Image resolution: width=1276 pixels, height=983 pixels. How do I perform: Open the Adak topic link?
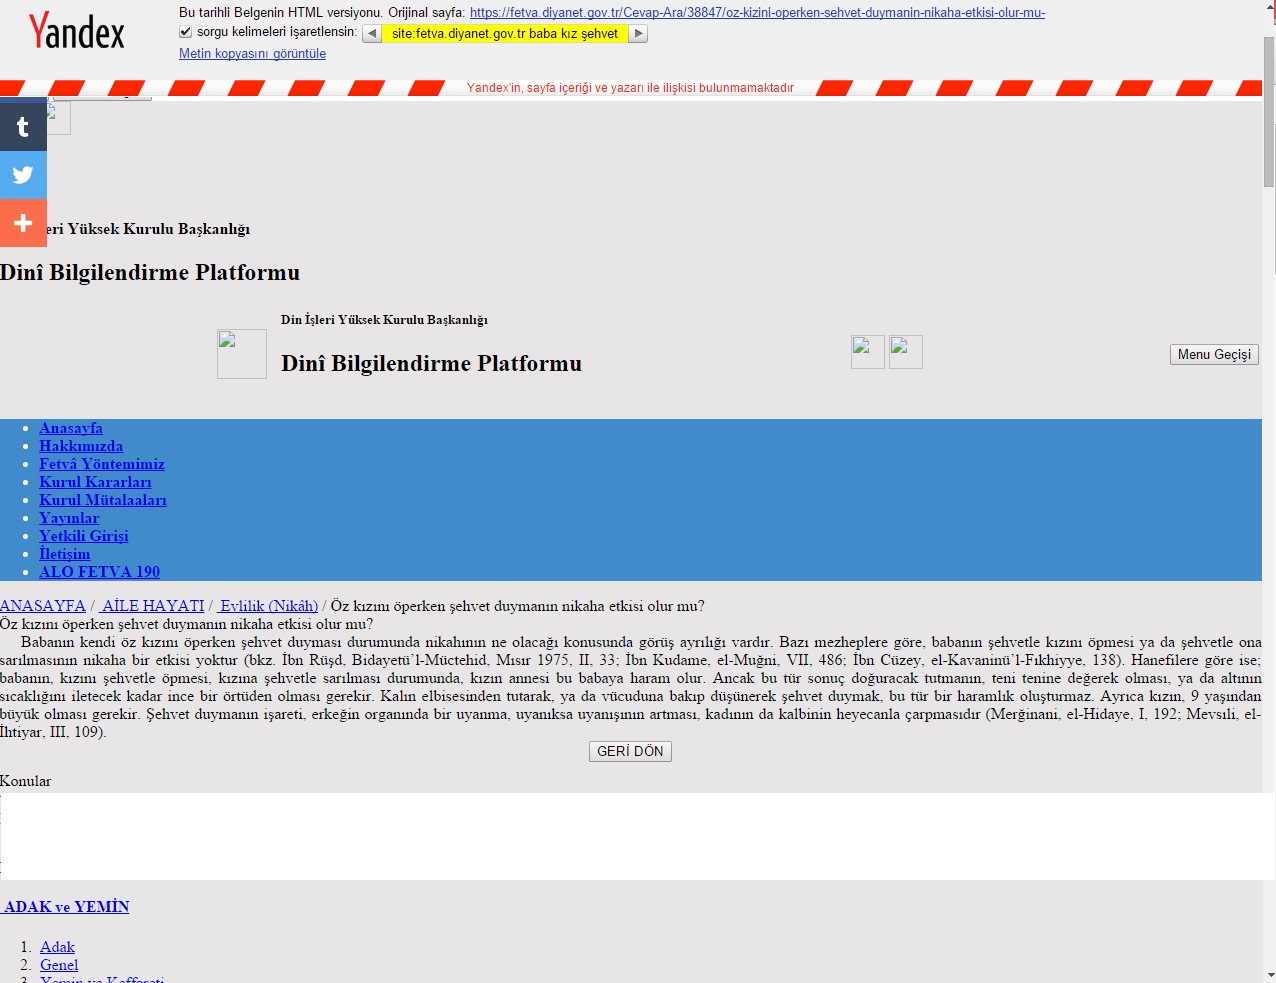[x=57, y=947]
